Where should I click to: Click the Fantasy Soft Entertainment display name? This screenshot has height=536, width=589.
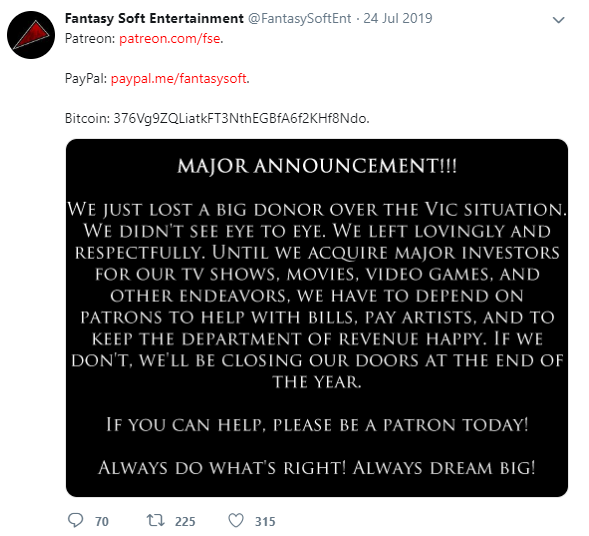(154, 18)
